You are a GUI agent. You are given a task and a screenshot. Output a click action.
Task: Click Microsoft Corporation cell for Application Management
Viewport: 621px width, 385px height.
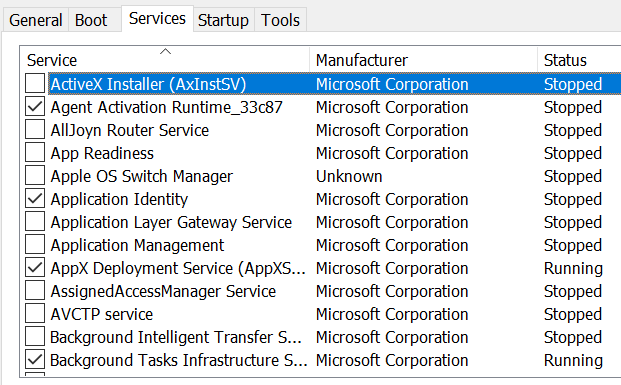392,245
